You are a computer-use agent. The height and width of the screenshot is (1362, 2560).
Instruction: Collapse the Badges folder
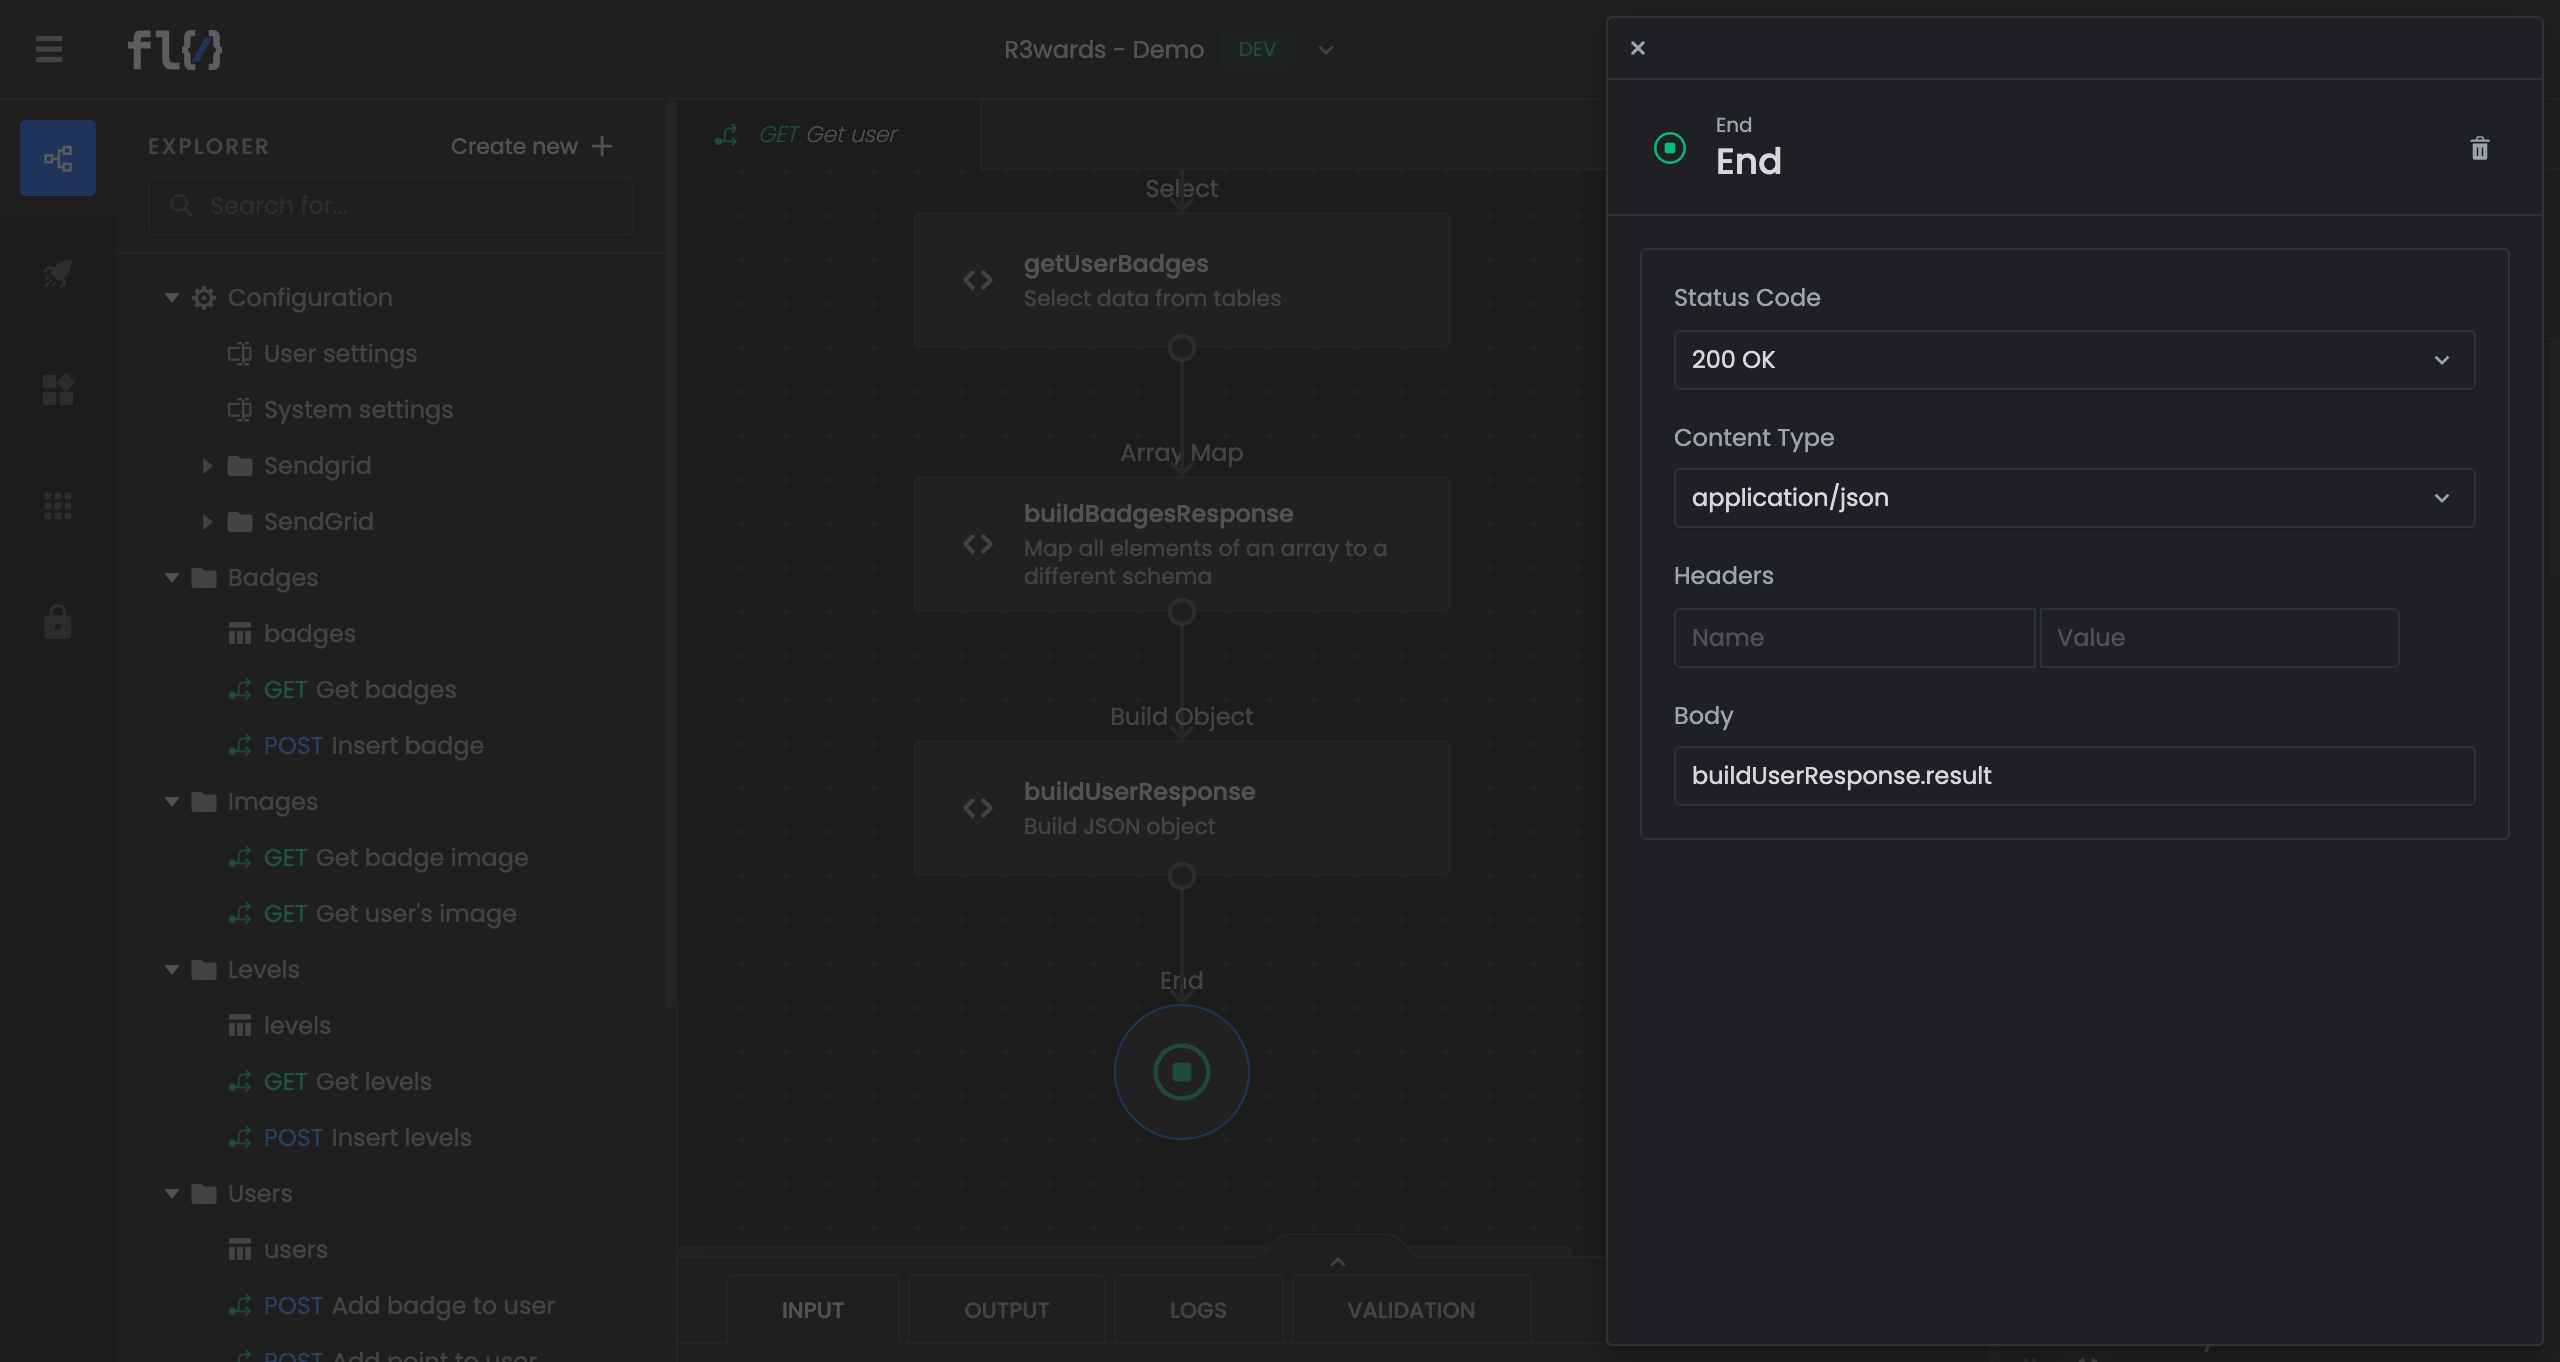click(x=172, y=578)
